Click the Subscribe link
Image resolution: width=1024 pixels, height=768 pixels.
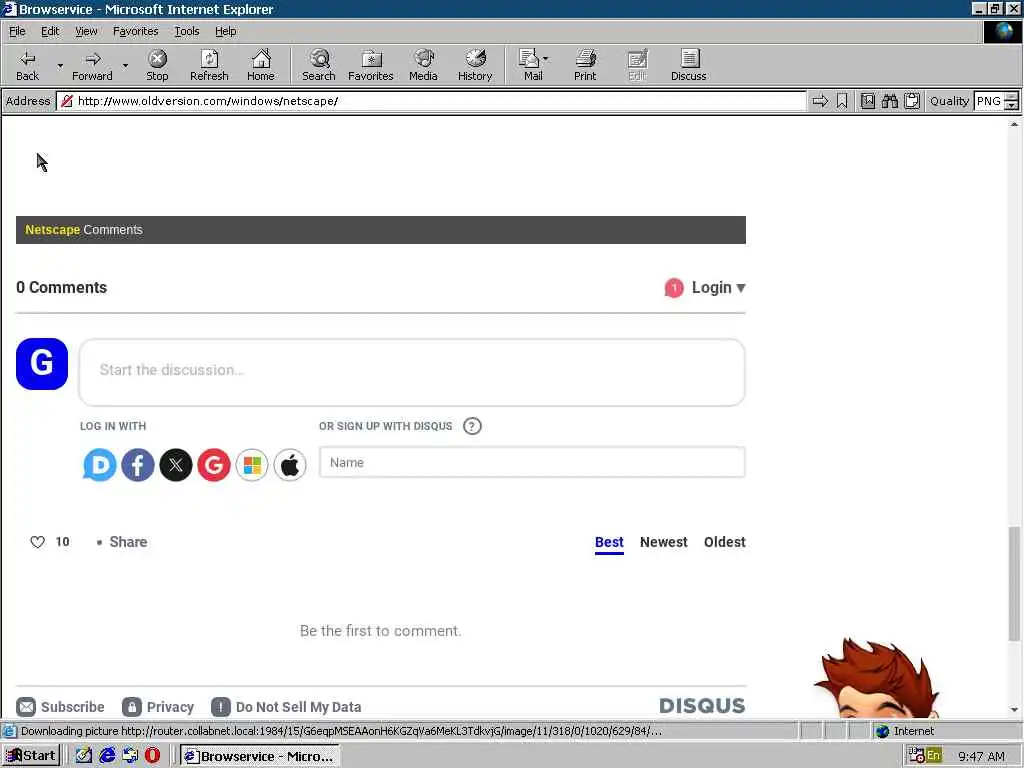tap(61, 707)
